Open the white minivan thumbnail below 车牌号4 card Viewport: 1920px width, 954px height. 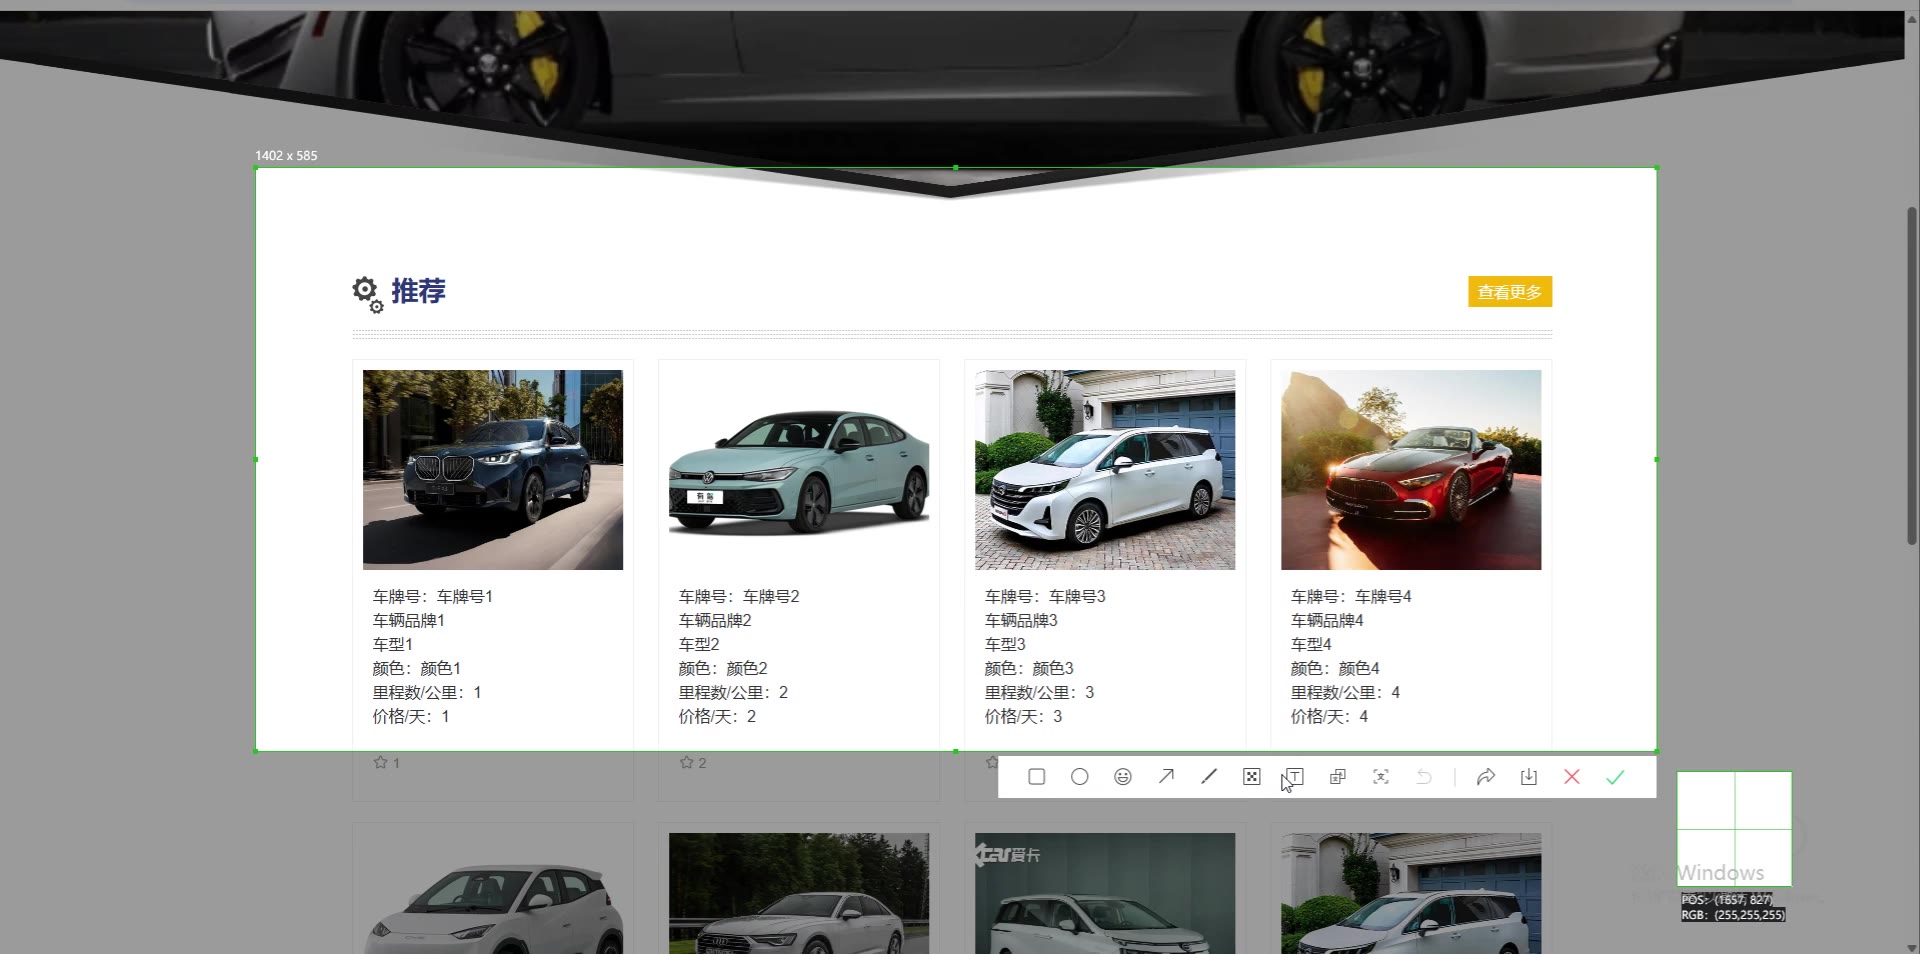click(x=1411, y=894)
